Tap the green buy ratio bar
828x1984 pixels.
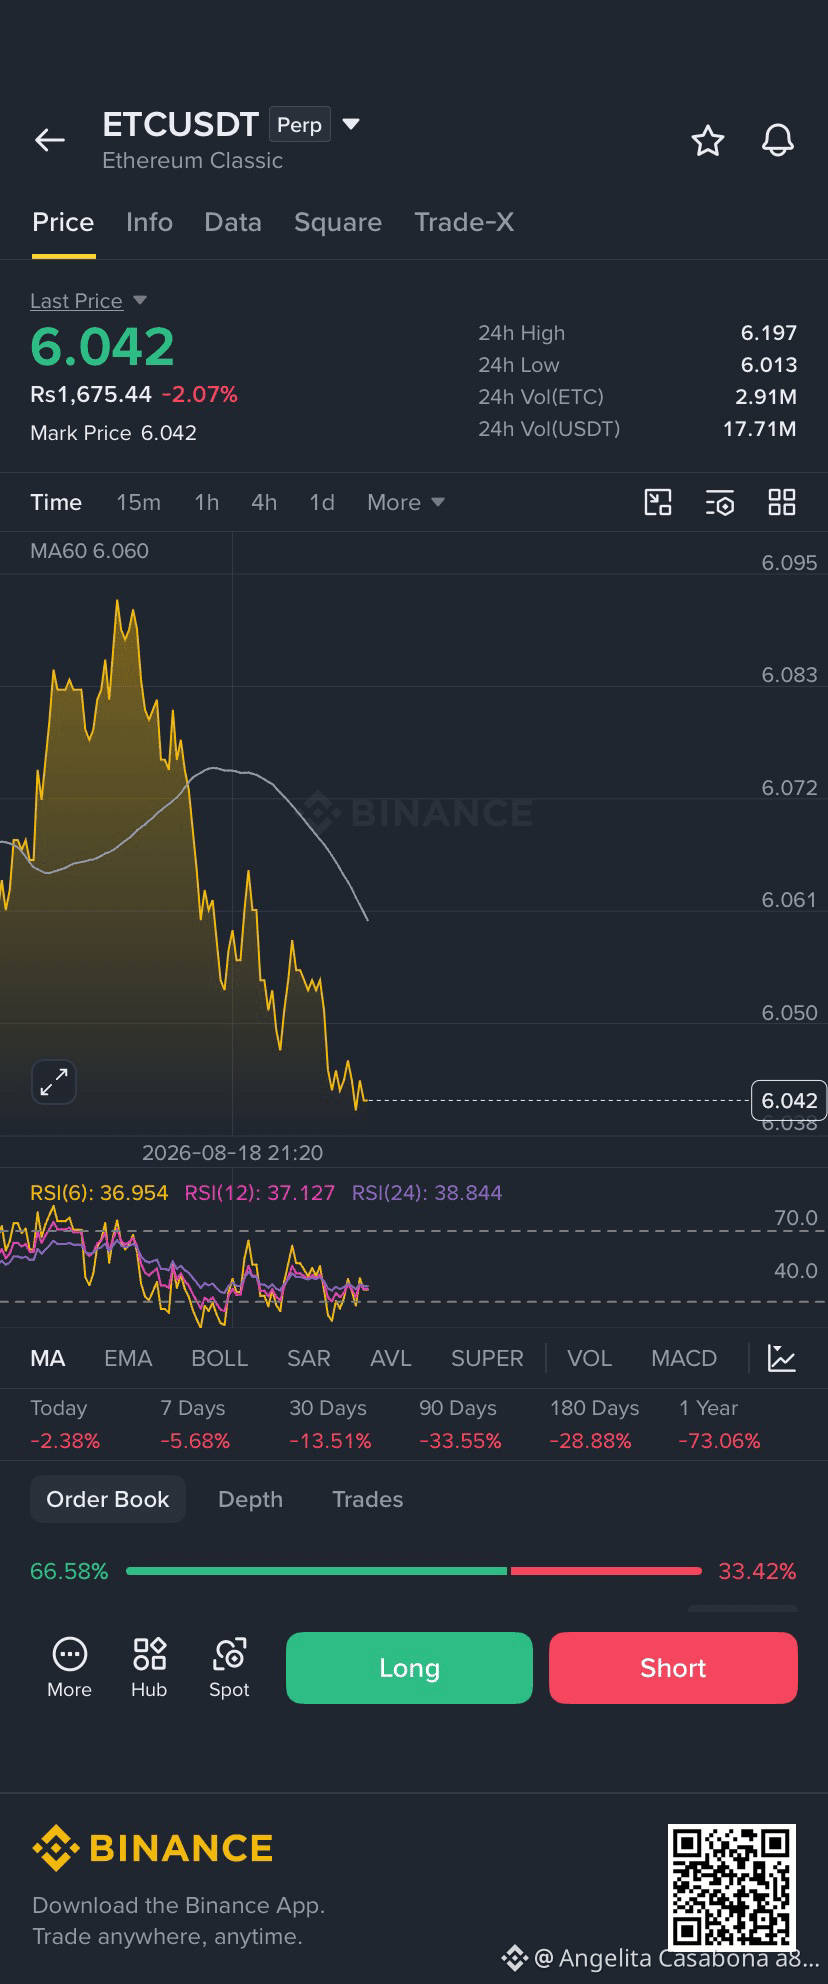pyautogui.click(x=316, y=1571)
